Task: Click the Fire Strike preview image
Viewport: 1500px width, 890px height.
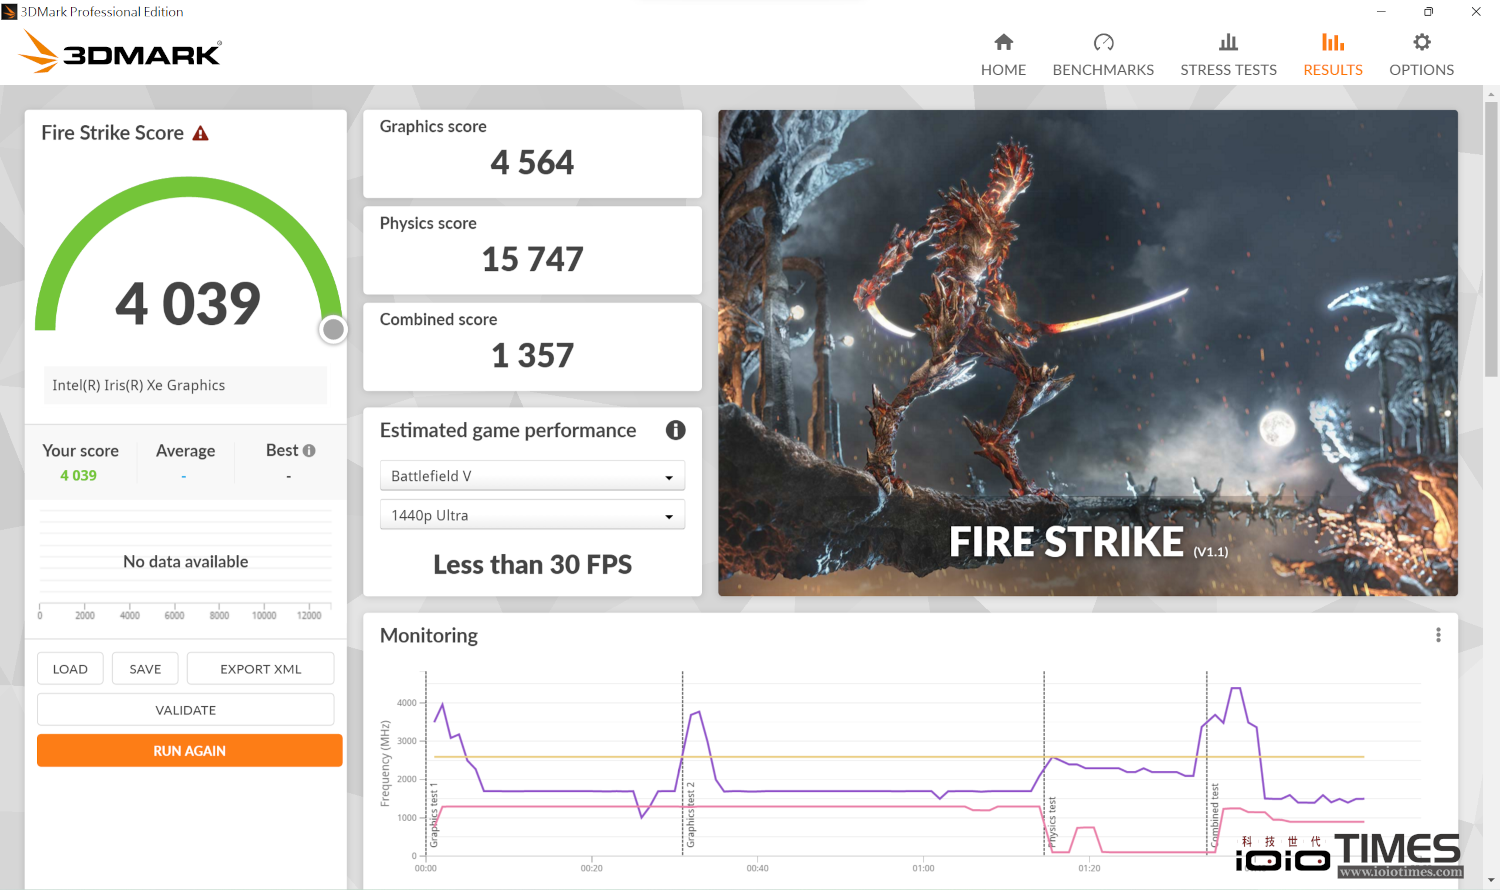Action: (1088, 353)
